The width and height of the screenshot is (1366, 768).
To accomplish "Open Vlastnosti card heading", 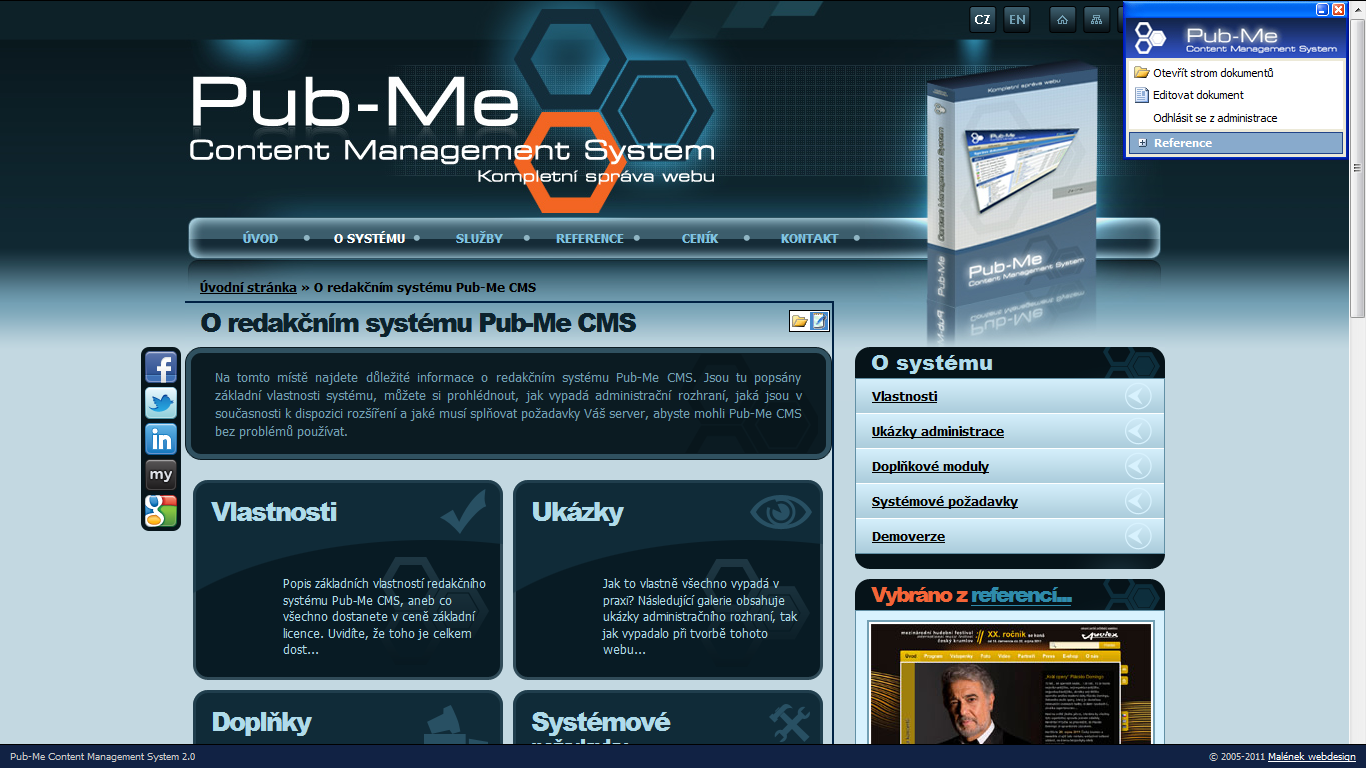I will 274,512.
